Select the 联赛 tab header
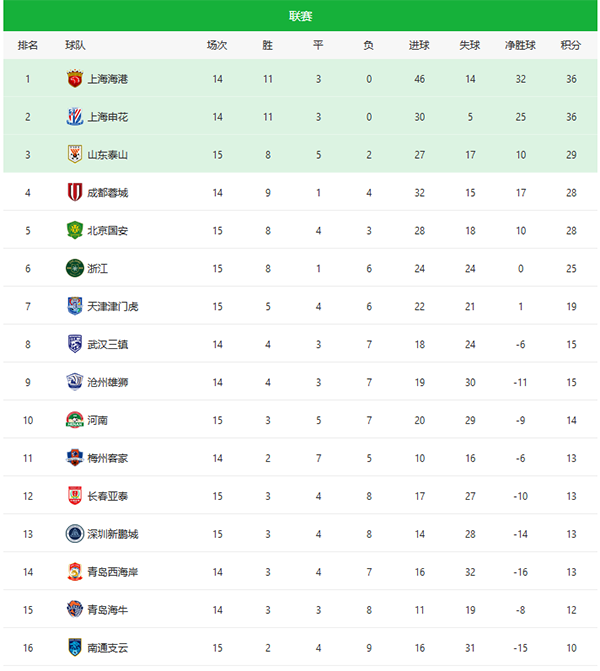The image size is (600, 671). [300, 16]
